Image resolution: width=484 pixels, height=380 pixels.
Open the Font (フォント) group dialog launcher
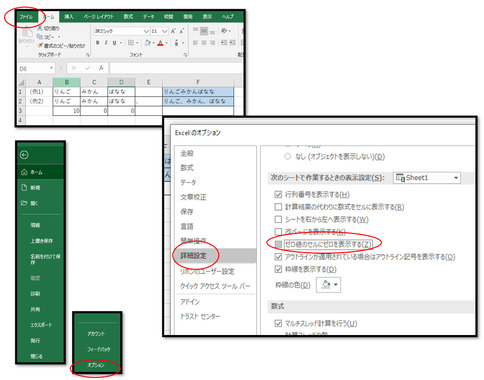185,55
